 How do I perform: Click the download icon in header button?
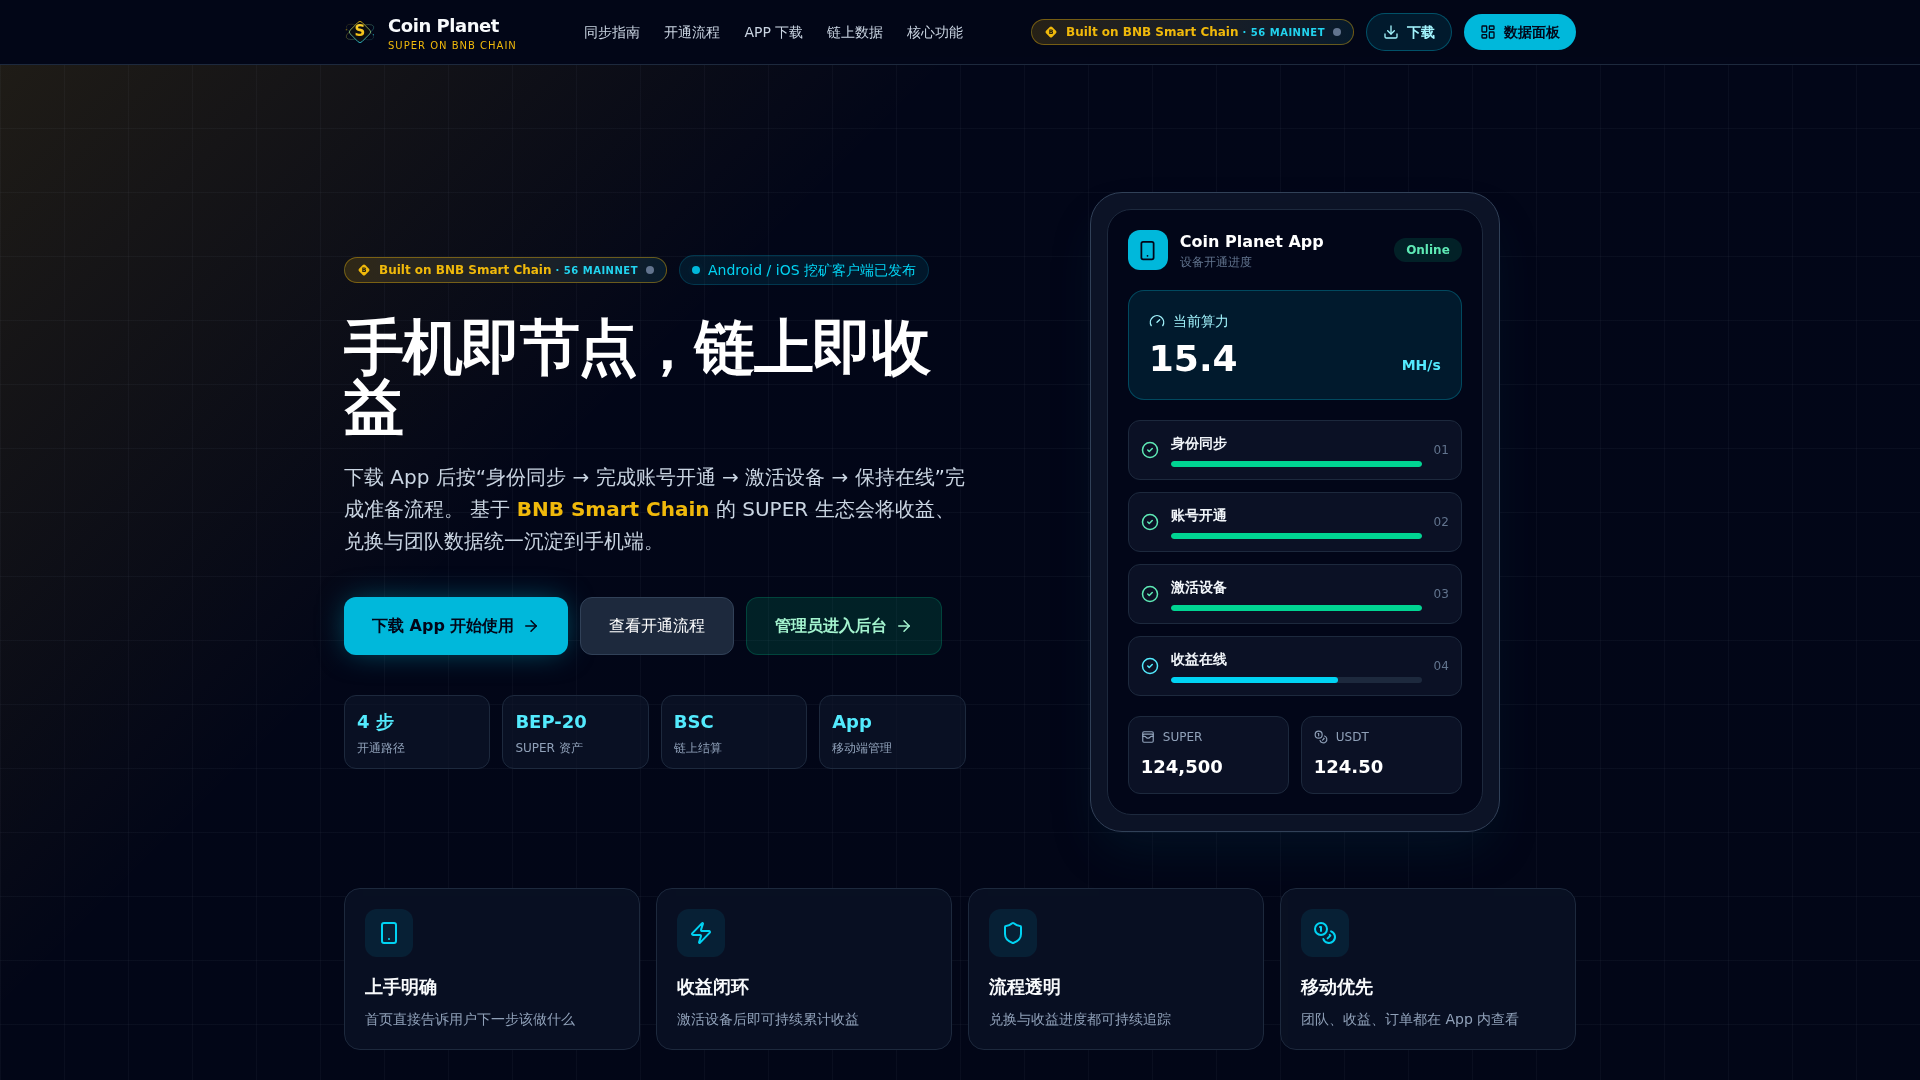click(x=1391, y=32)
